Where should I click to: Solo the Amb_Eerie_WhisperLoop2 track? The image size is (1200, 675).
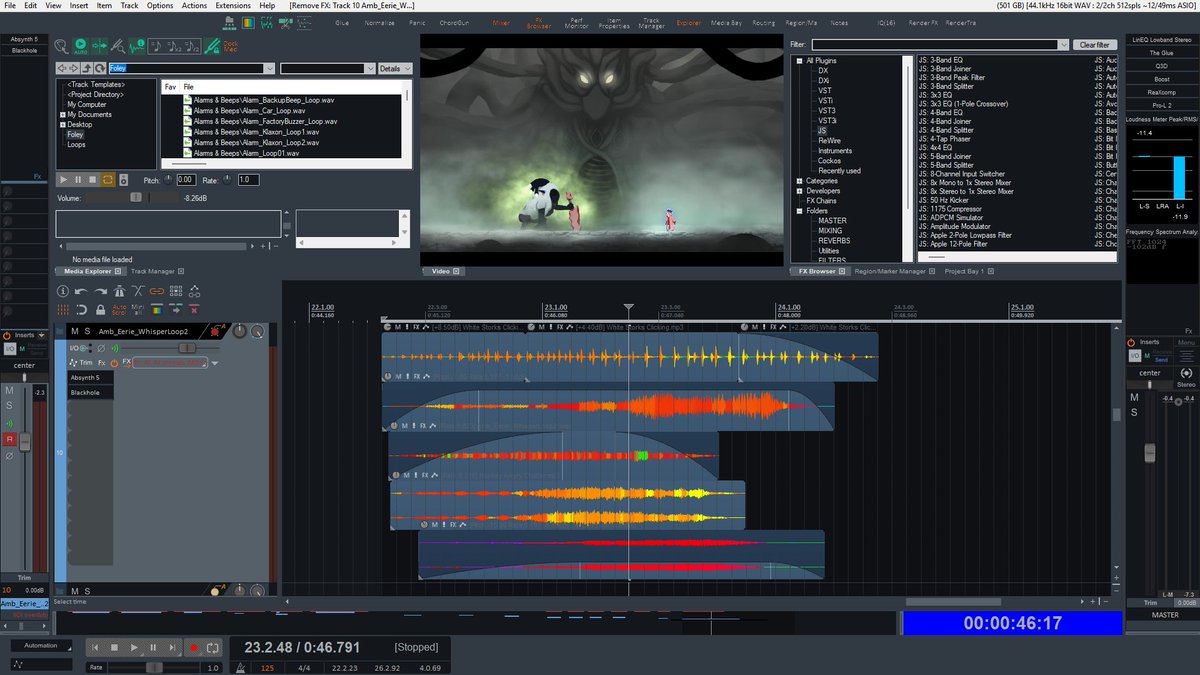[x=87, y=331]
